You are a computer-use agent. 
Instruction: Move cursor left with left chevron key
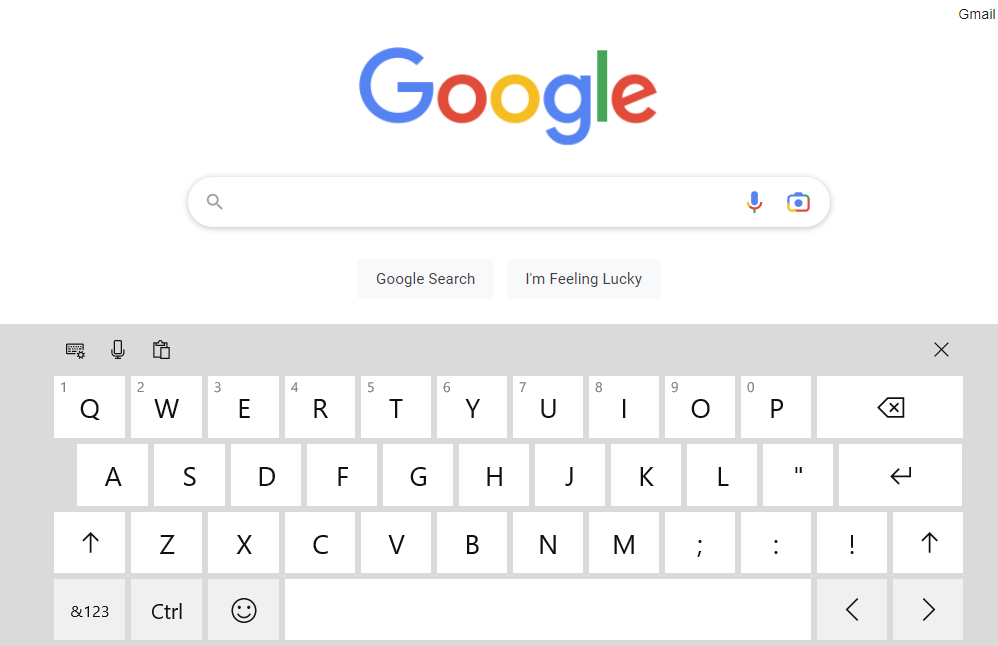[852, 610]
